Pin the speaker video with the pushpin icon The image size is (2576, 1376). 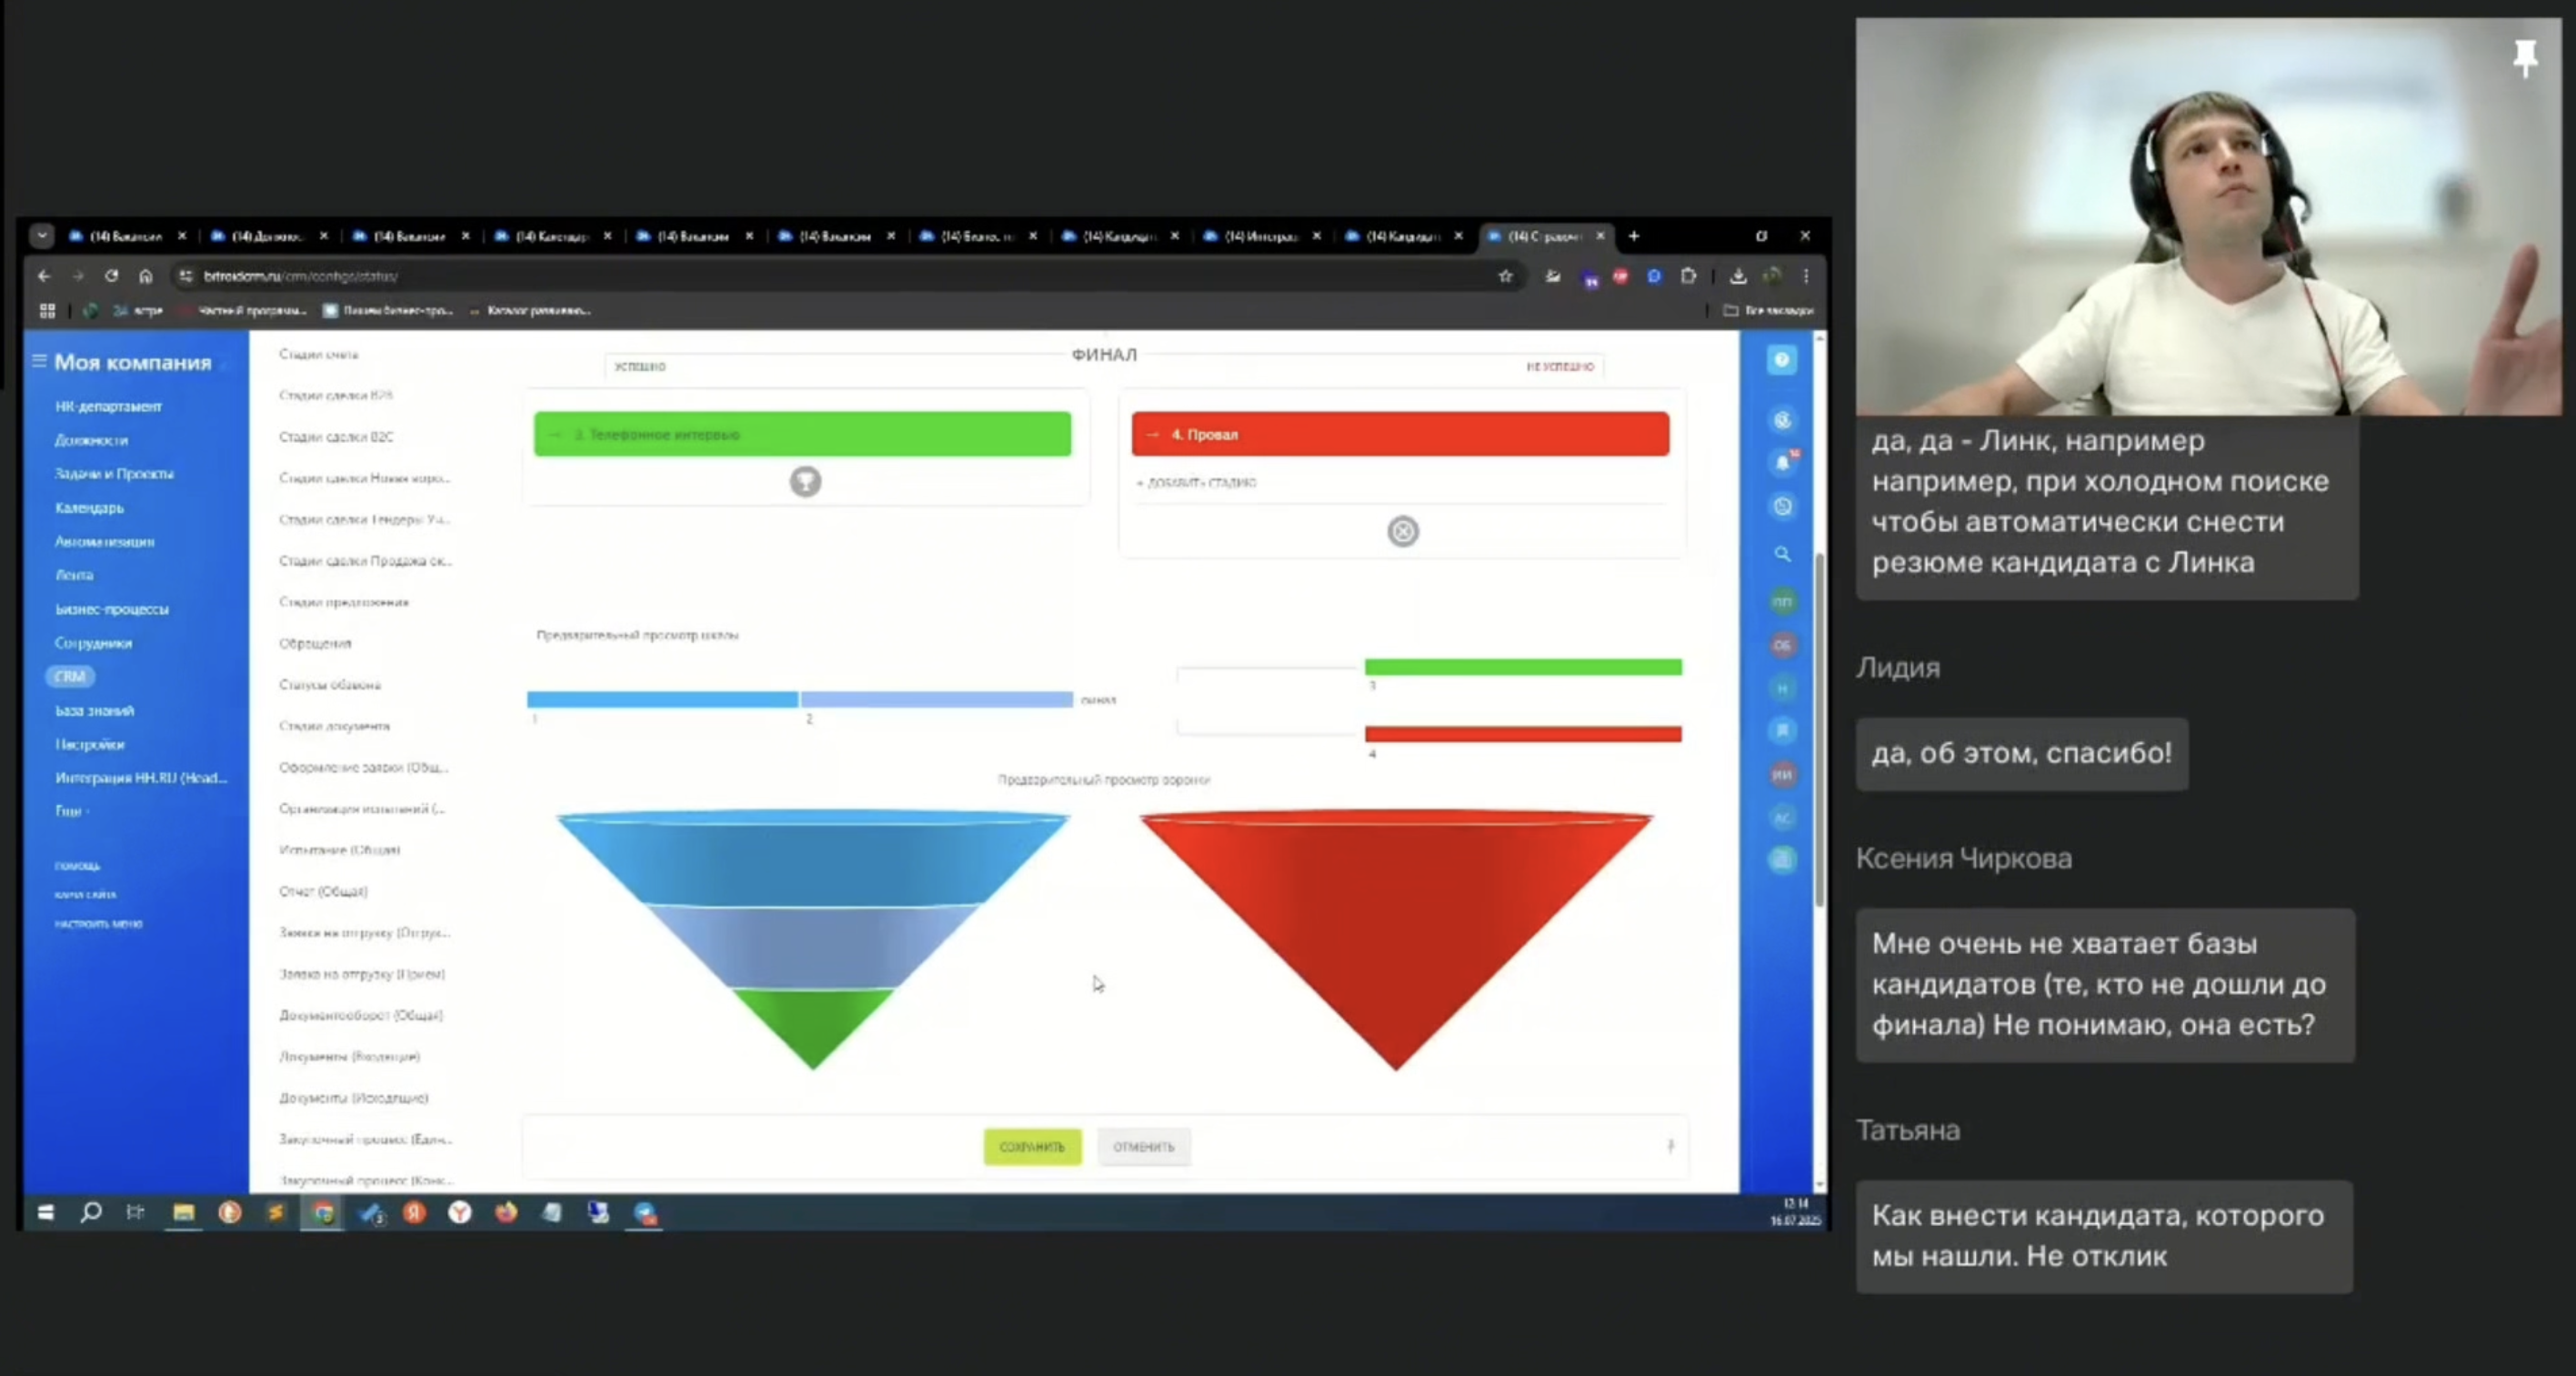pos(2525,57)
